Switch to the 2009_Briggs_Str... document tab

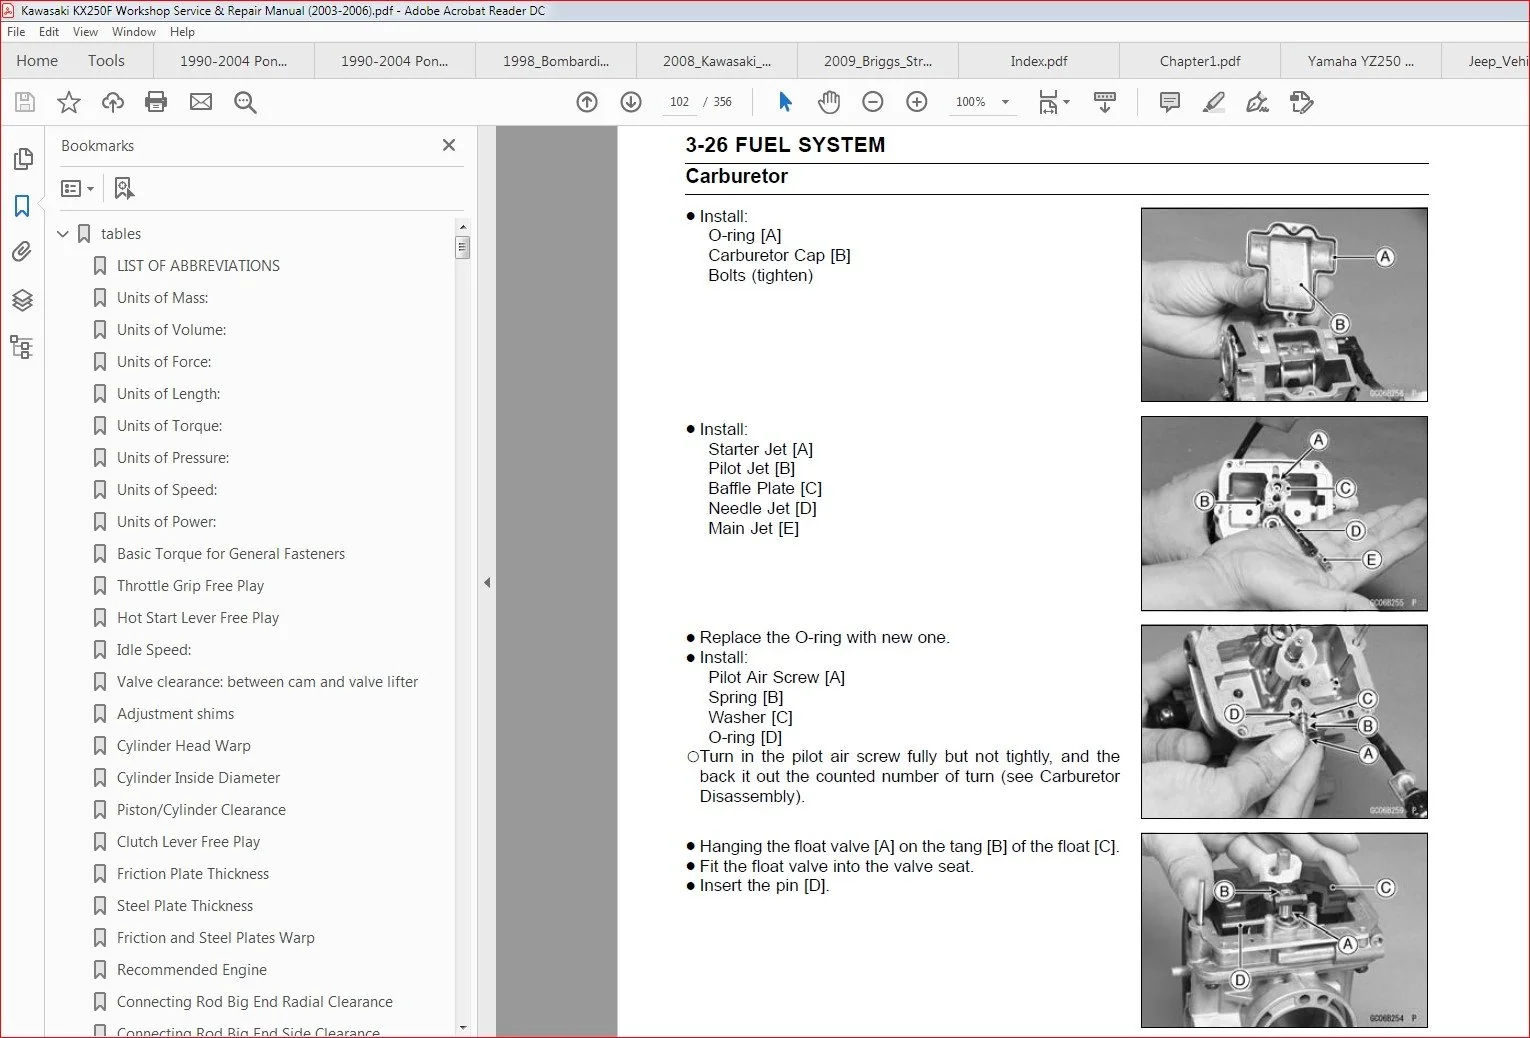(x=878, y=61)
